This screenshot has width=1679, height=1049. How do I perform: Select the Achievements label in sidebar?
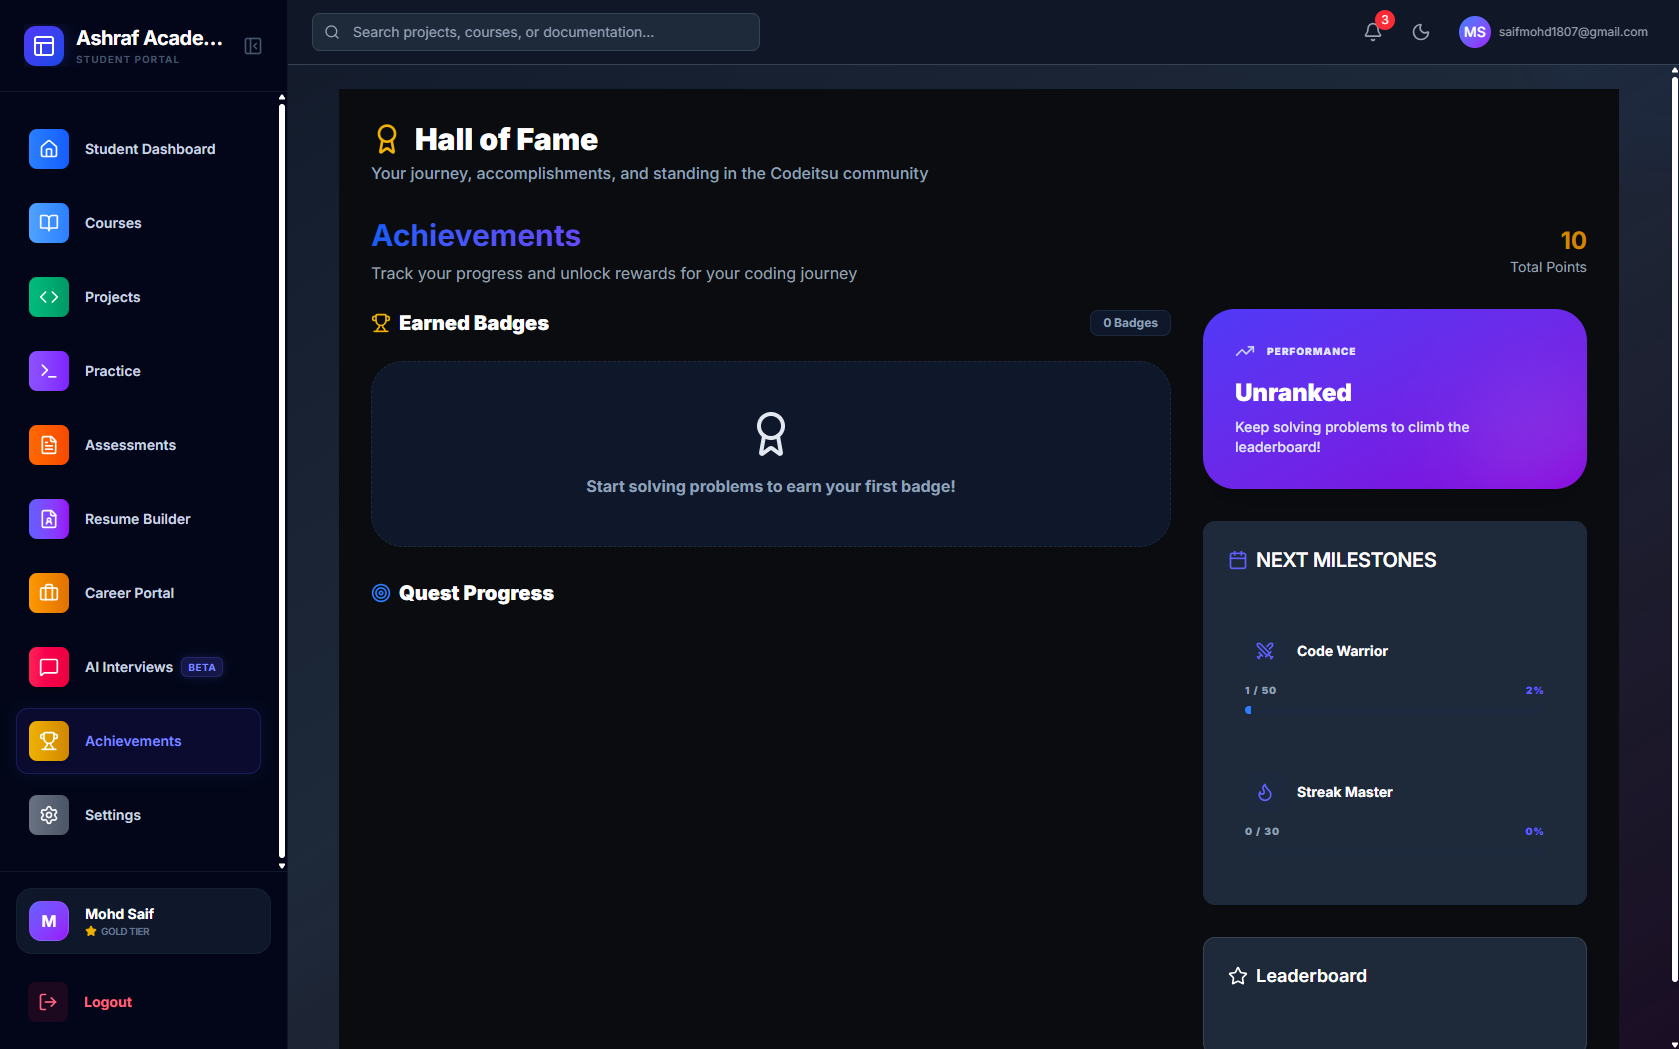[x=133, y=741]
